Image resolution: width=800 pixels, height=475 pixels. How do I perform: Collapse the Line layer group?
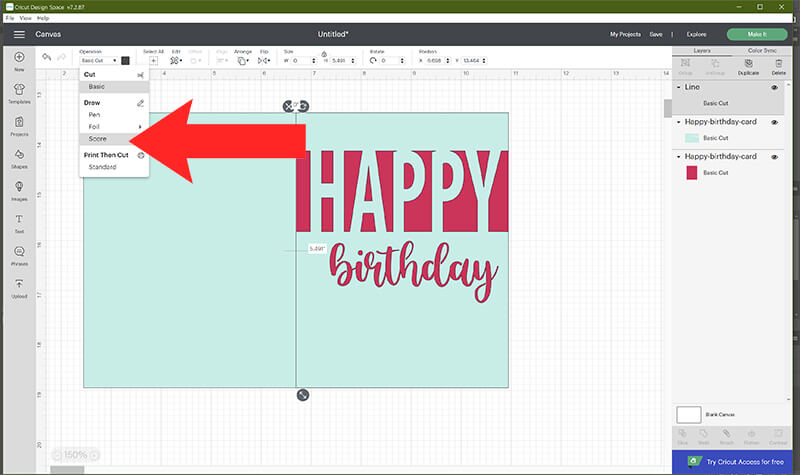tap(679, 88)
